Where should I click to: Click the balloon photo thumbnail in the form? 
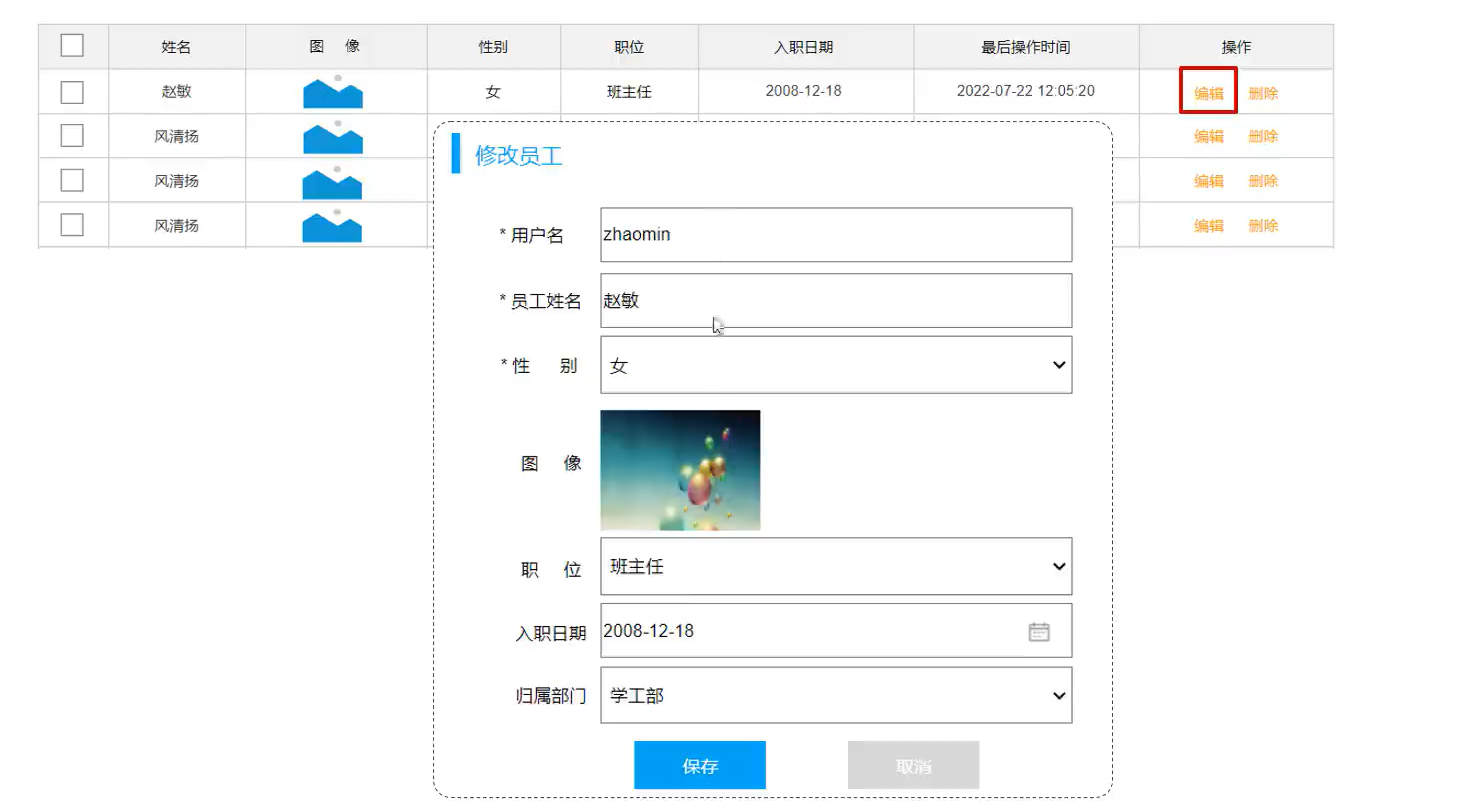tap(680, 470)
